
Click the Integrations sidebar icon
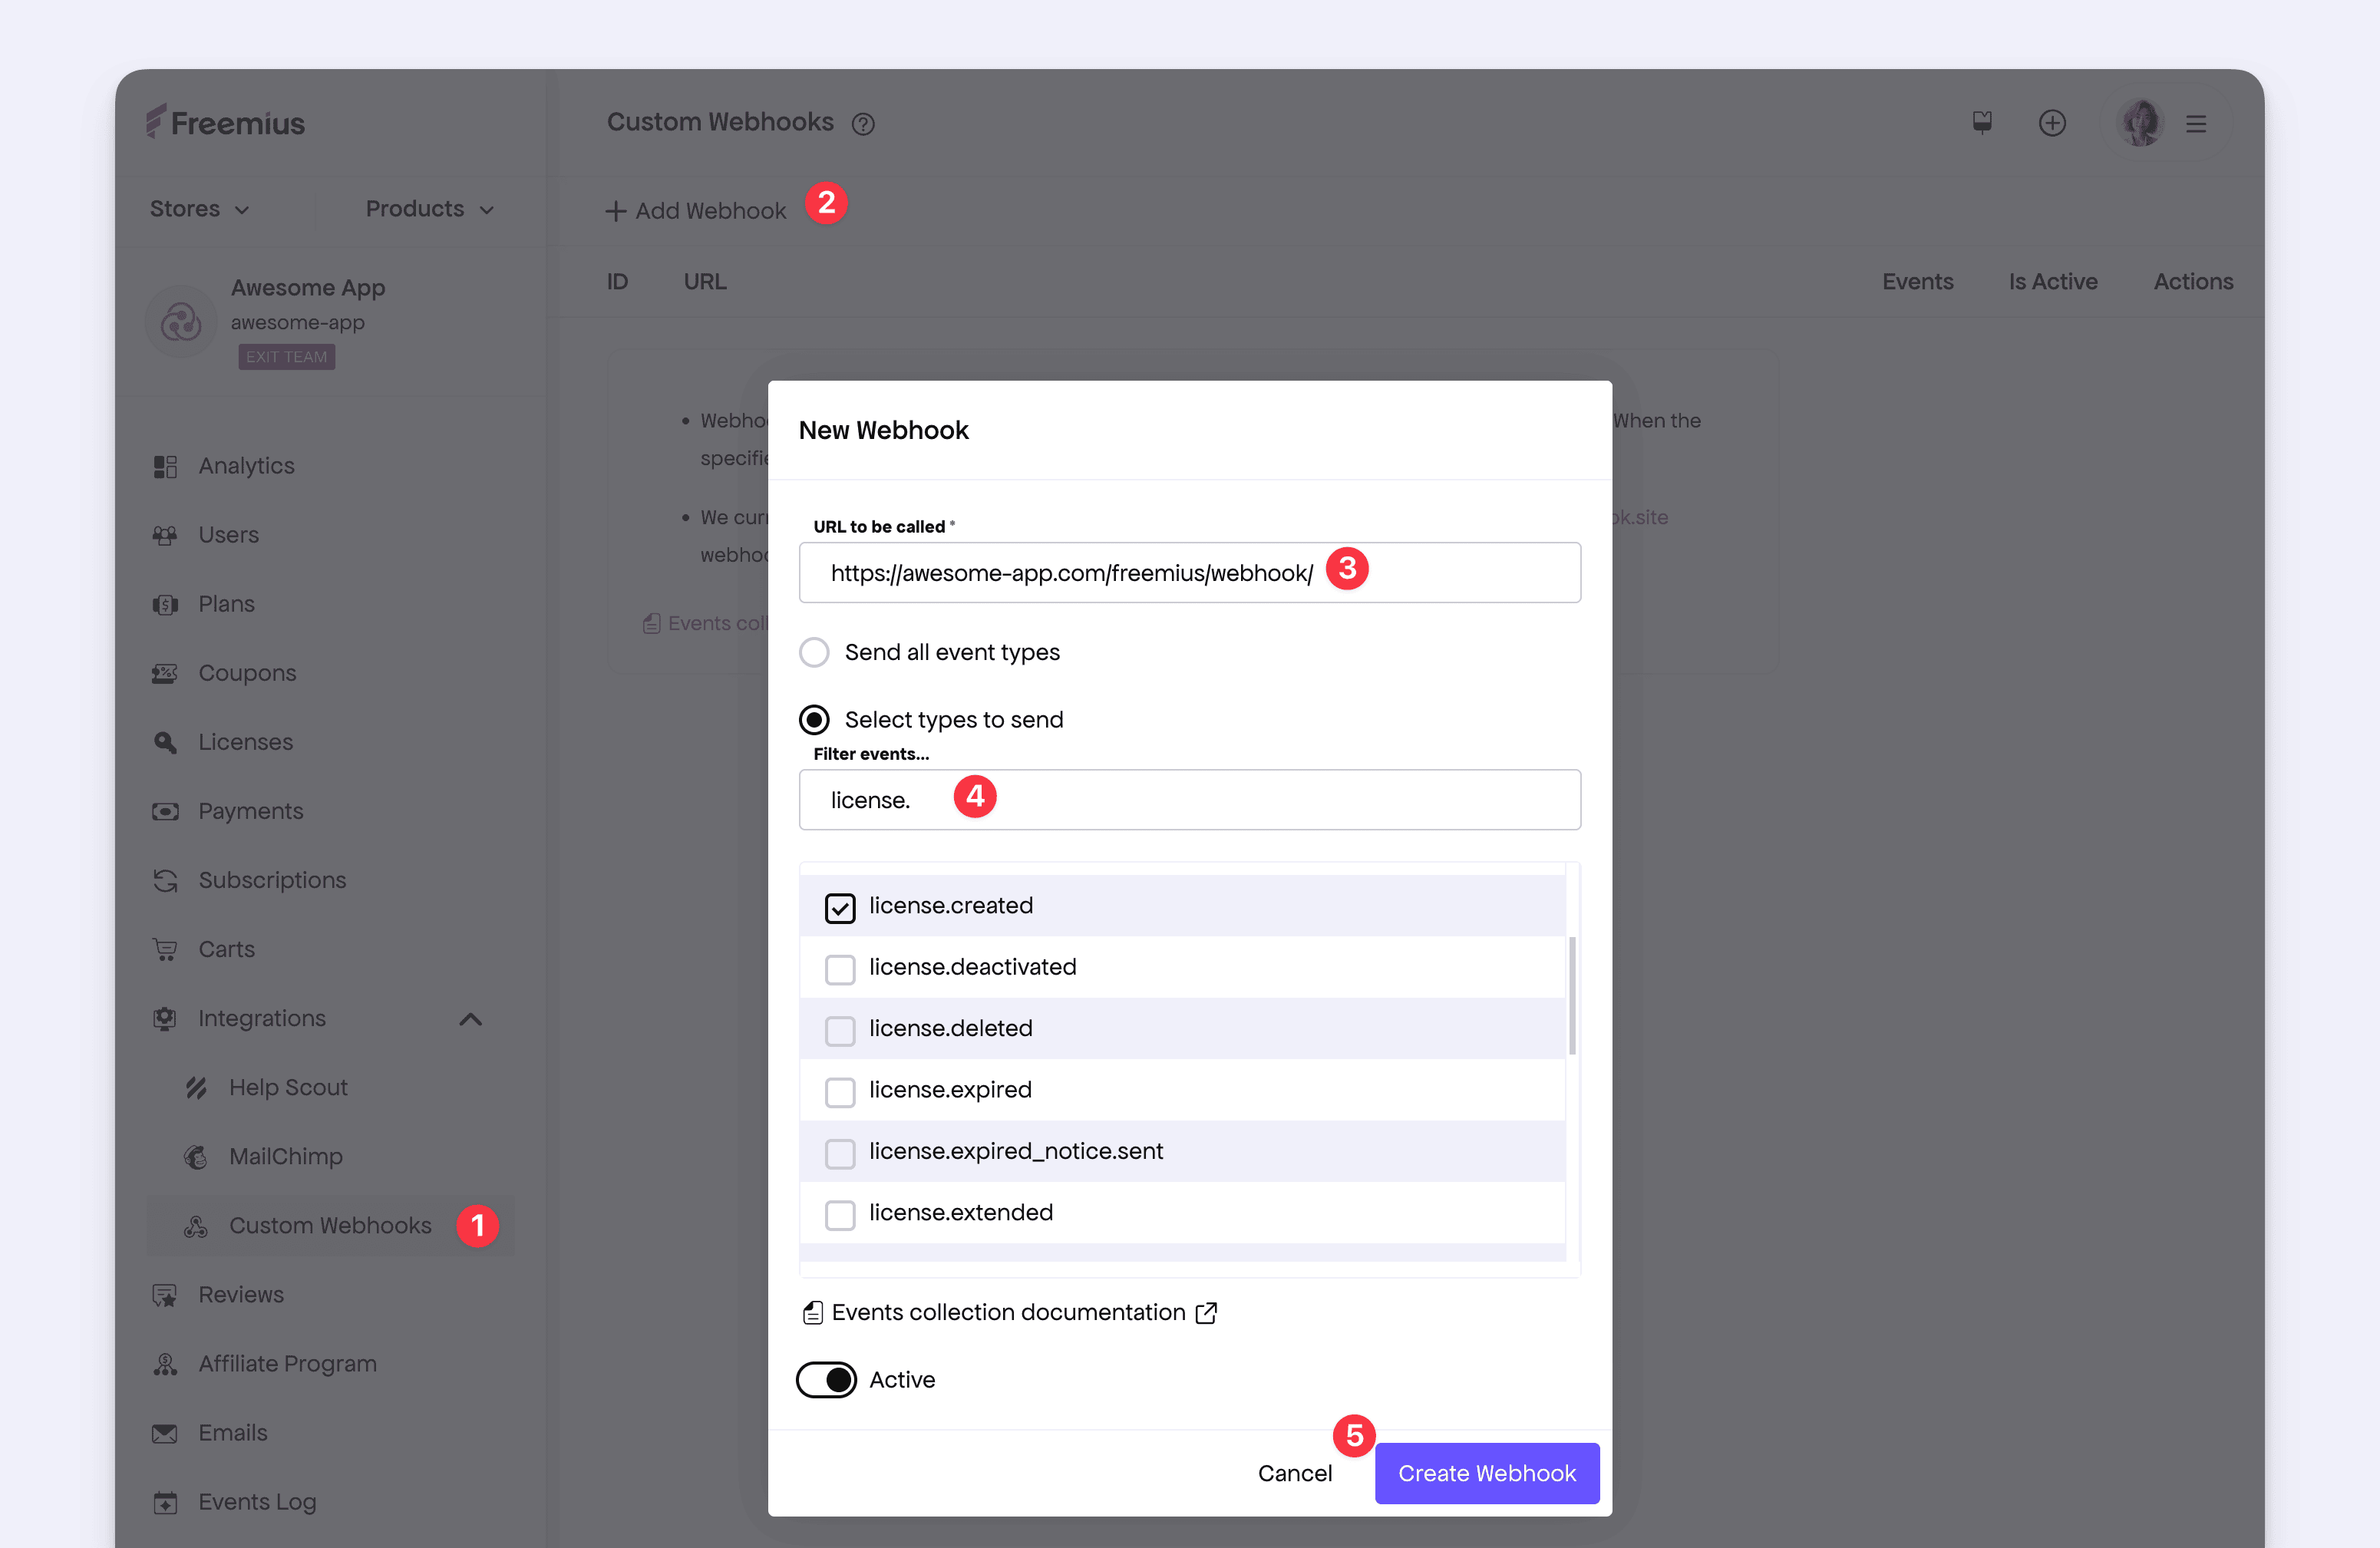(165, 1019)
